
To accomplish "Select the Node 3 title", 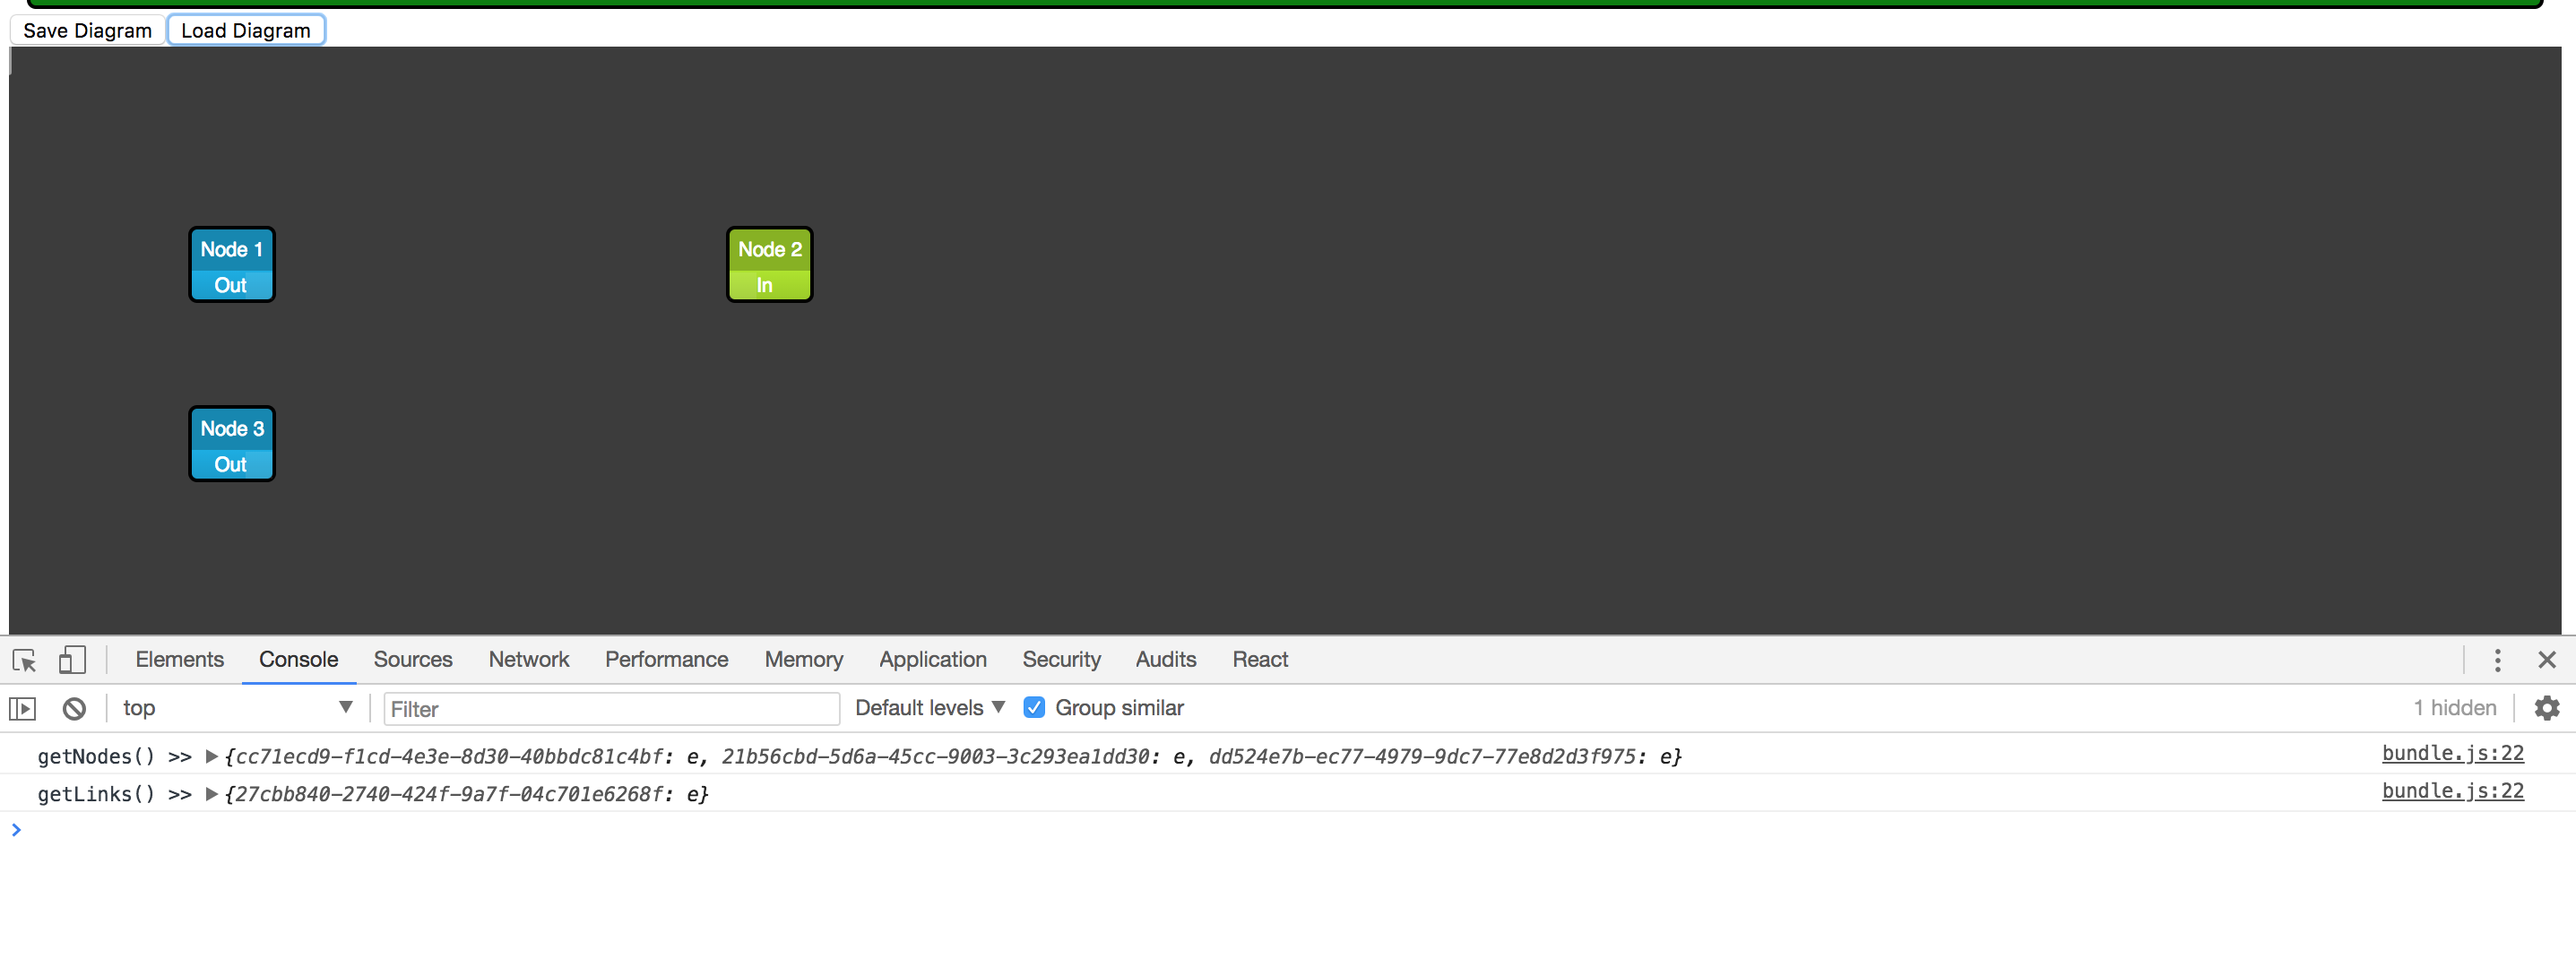I will [231, 428].
